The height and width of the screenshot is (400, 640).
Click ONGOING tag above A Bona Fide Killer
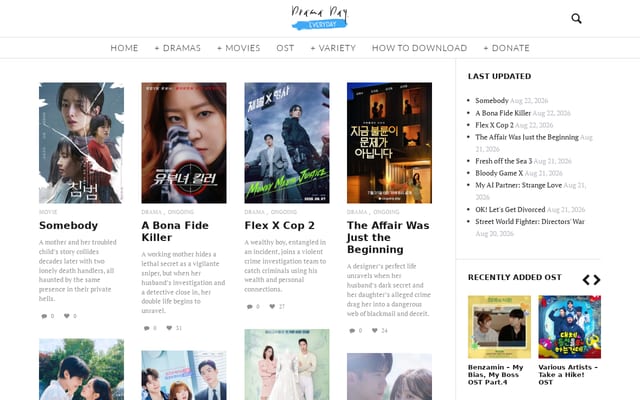click(181, 212)
